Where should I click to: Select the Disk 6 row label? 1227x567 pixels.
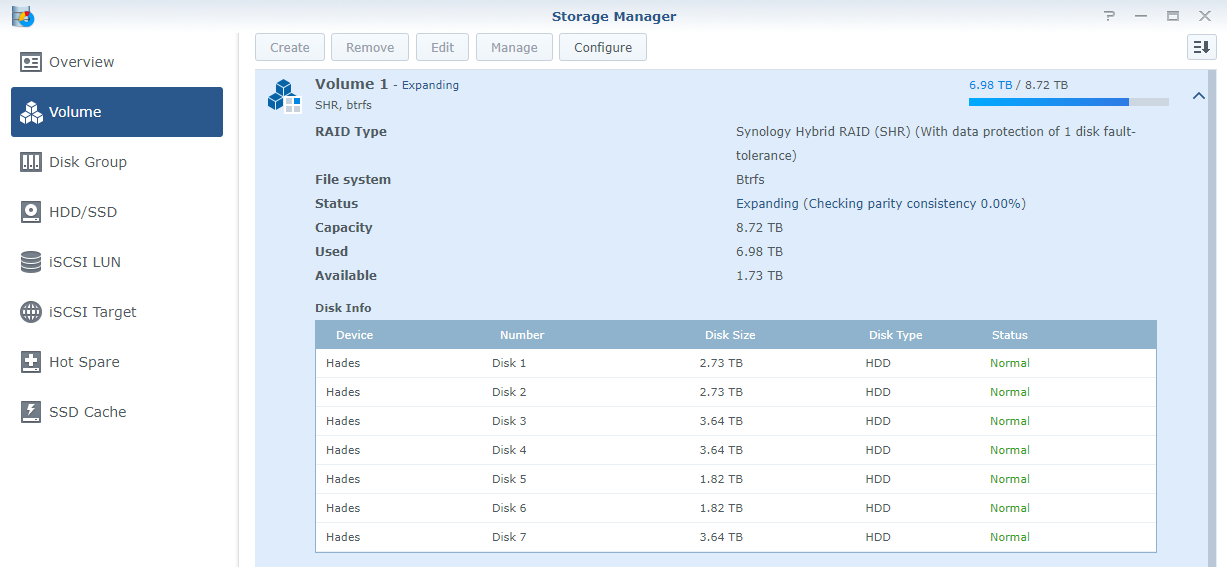[509, 508]
